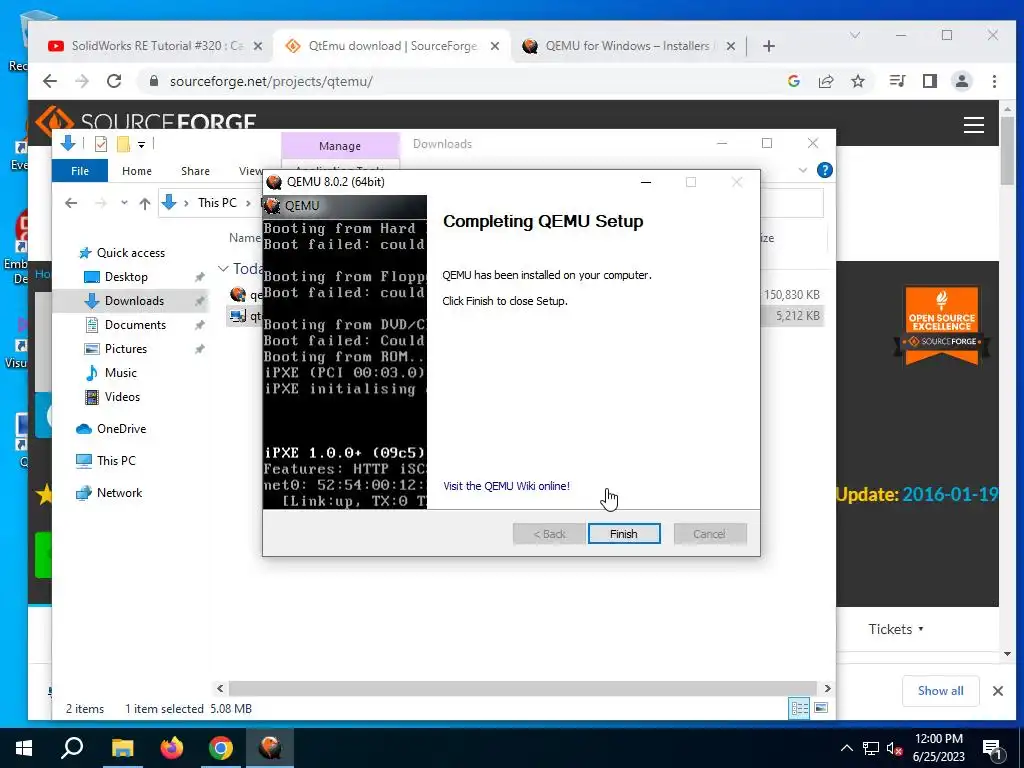This screenshot has width=1024, height=768.
Task: Select the QtEmu download SourceForge tab
Action: [392, 46]
